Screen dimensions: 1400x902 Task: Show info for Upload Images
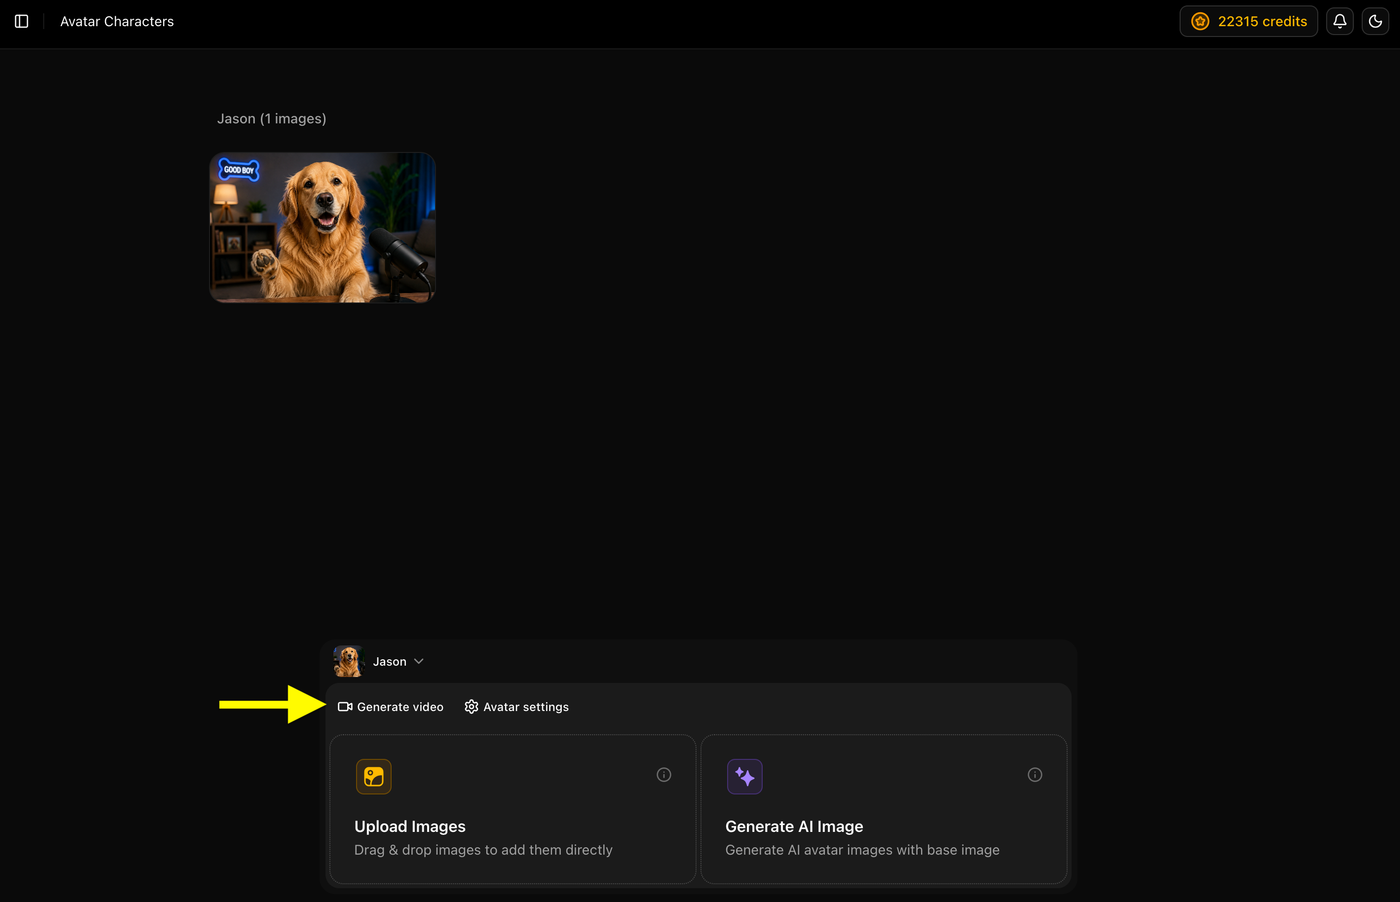click(x=664, y=775)
